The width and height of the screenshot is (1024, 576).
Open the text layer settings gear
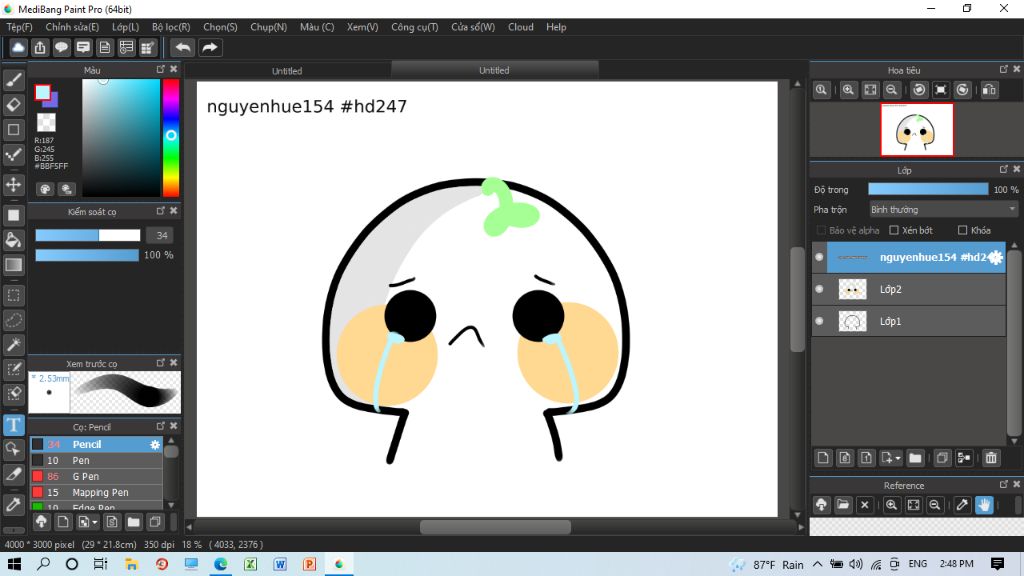995,257
